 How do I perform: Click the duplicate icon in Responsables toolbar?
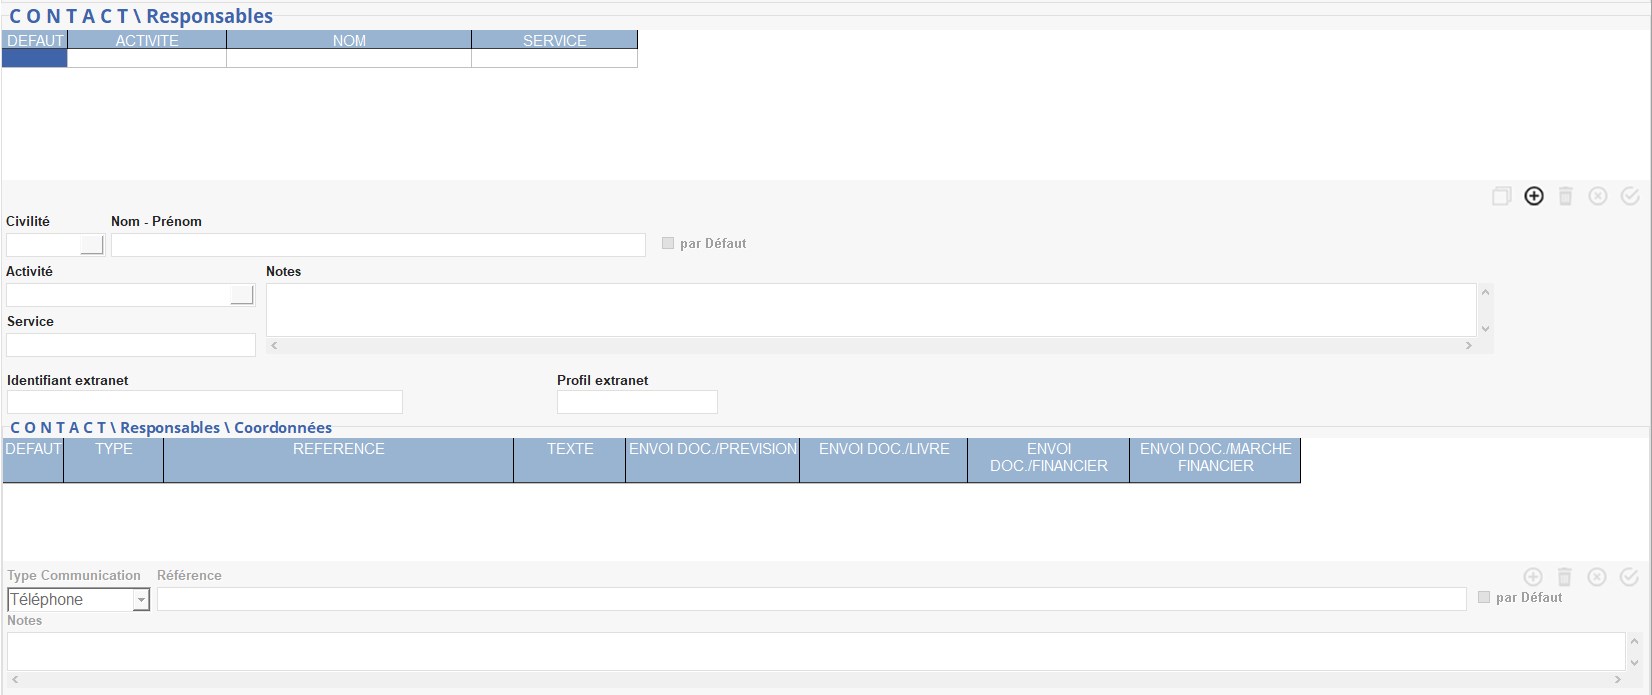tap(1501, 196)
